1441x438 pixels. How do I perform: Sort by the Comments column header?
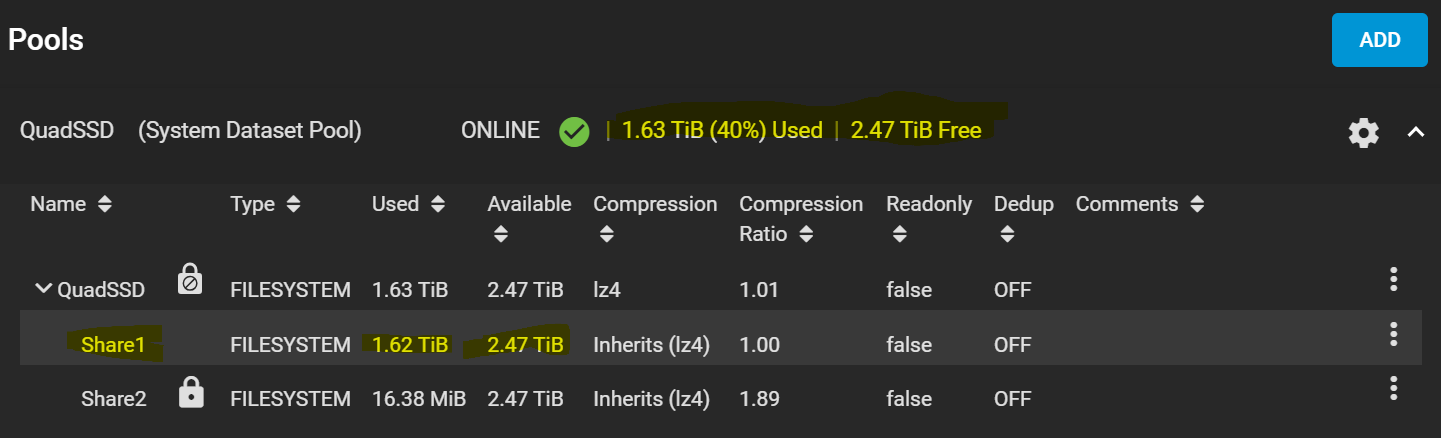coord(1140,204)
